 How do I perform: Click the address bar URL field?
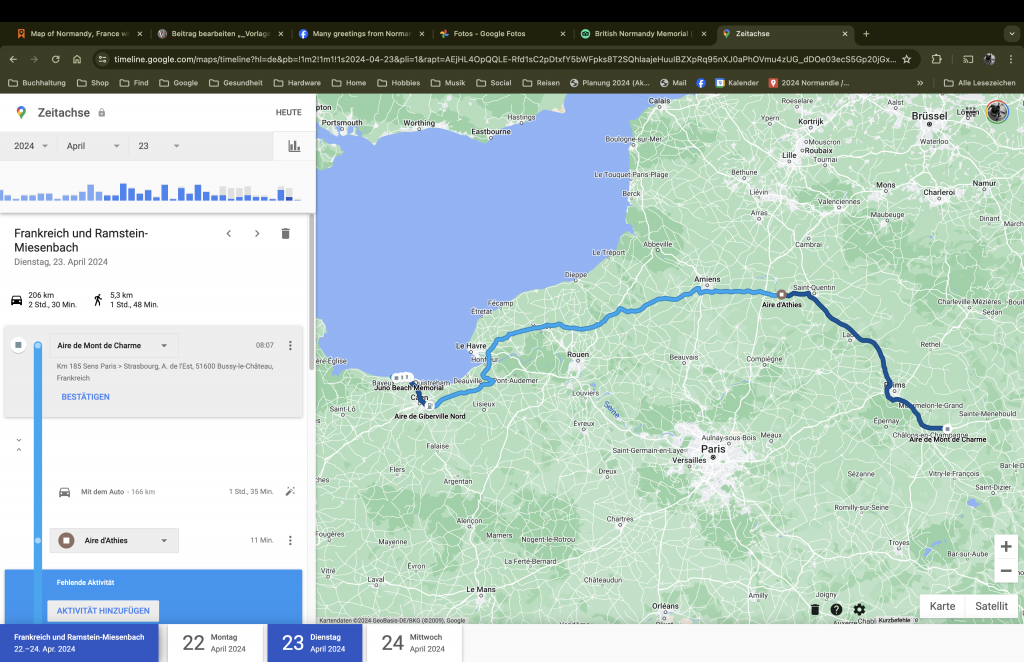[504, 59]
